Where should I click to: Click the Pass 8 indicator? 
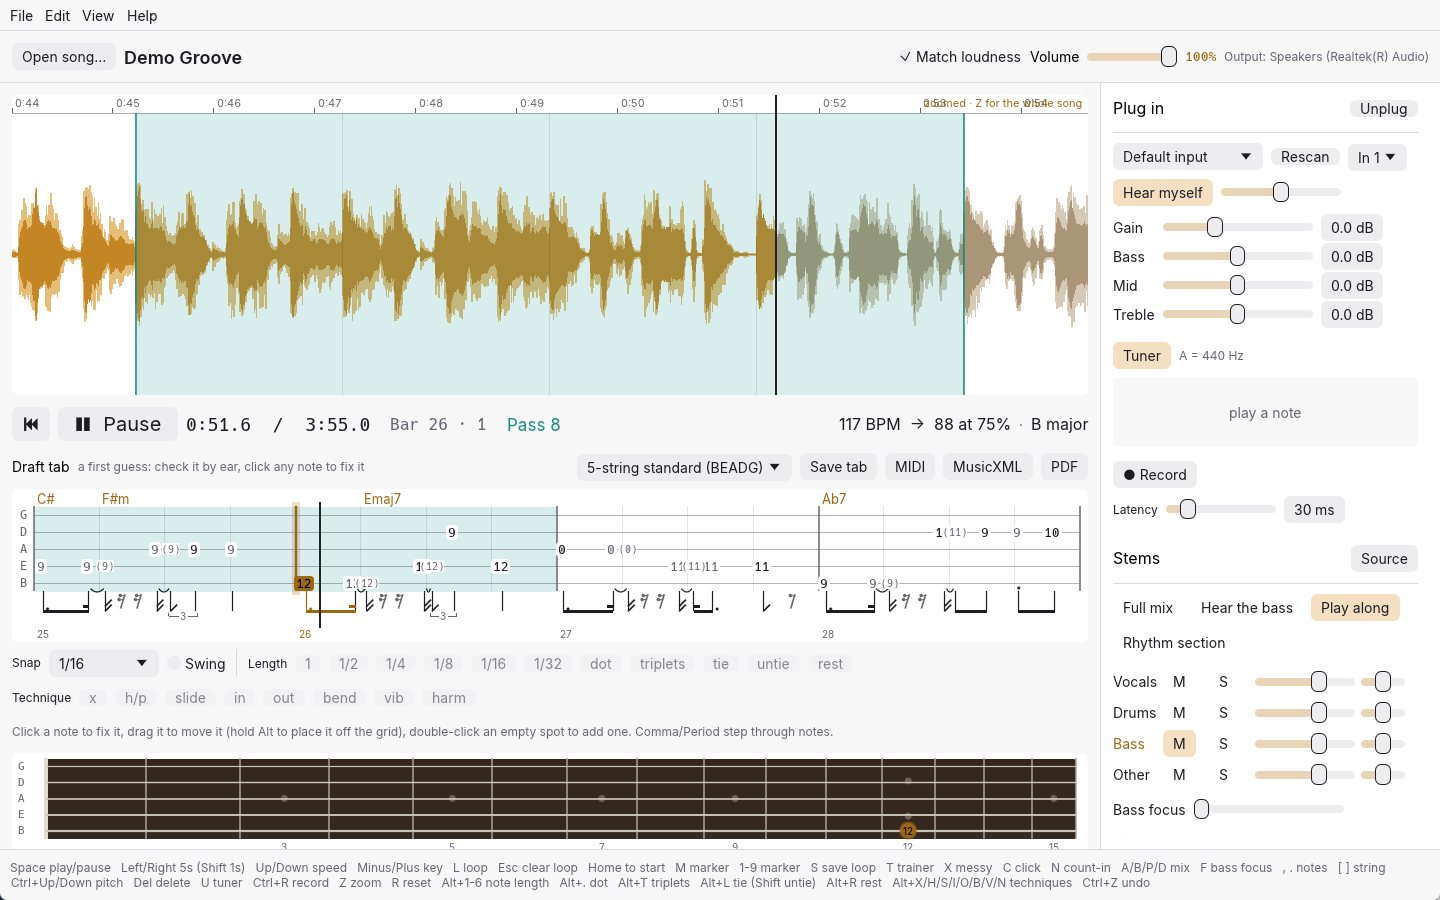click(x=533, y=425)
